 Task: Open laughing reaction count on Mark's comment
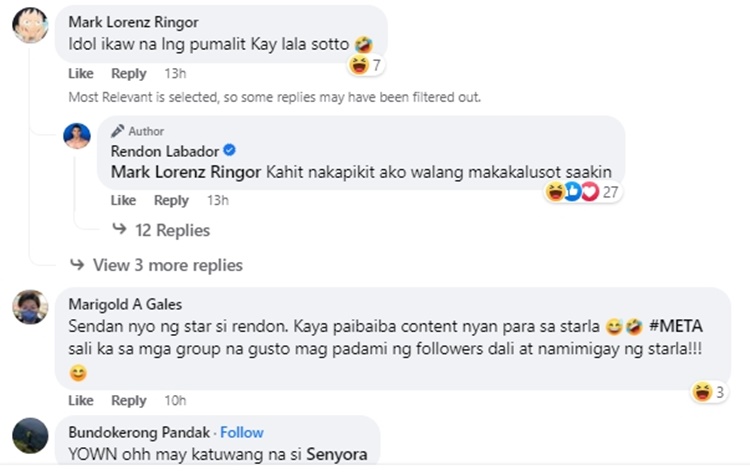[x=366, y=66]
